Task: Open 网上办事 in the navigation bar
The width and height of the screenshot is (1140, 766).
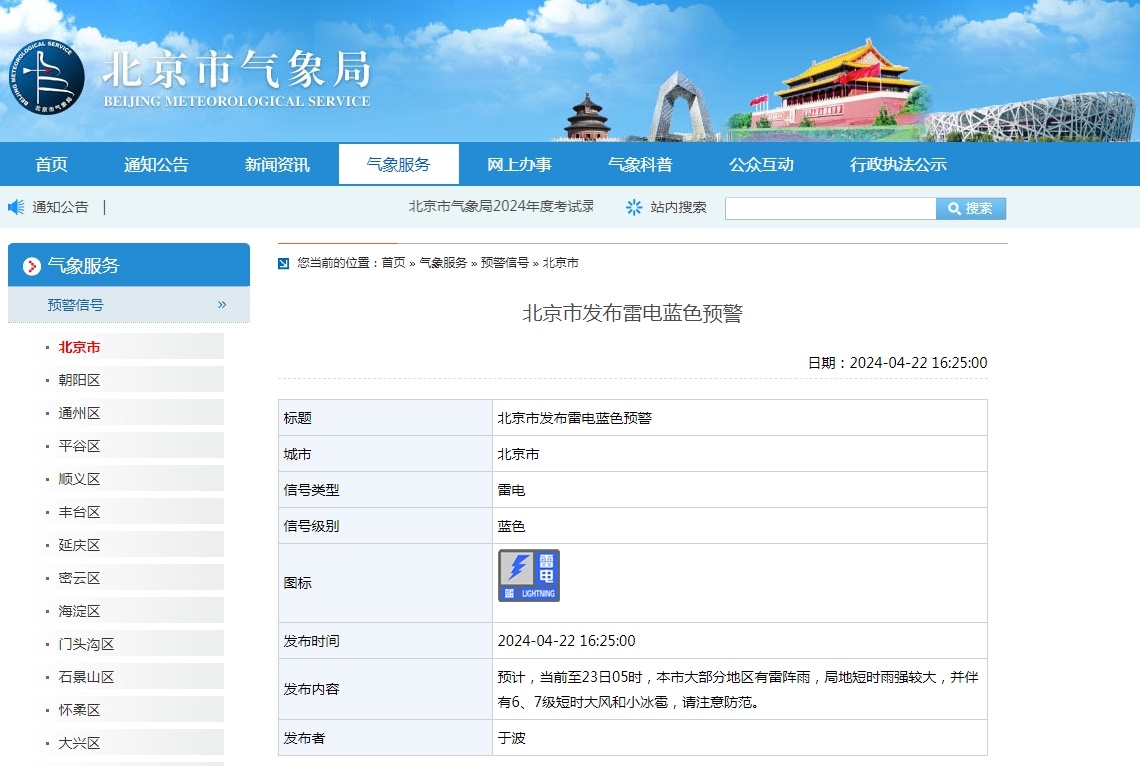Action: (x=519, y=164)
